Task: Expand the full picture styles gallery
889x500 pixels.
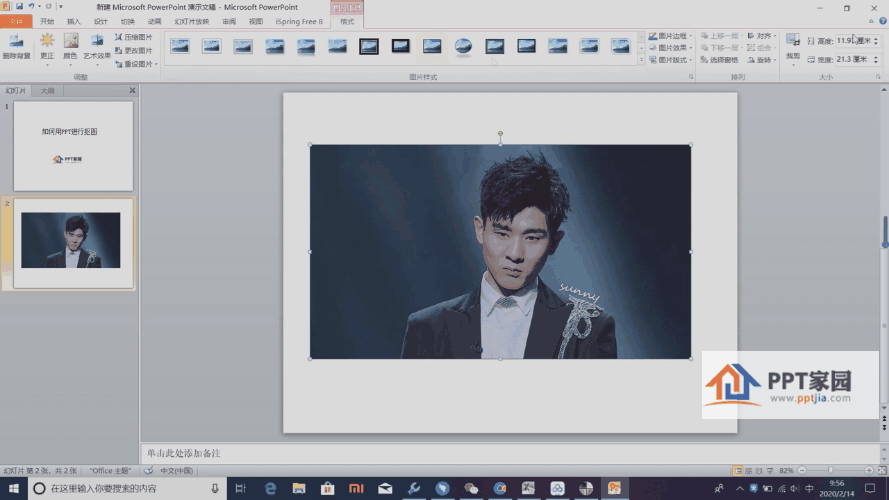Action: (x=641, y=60)
